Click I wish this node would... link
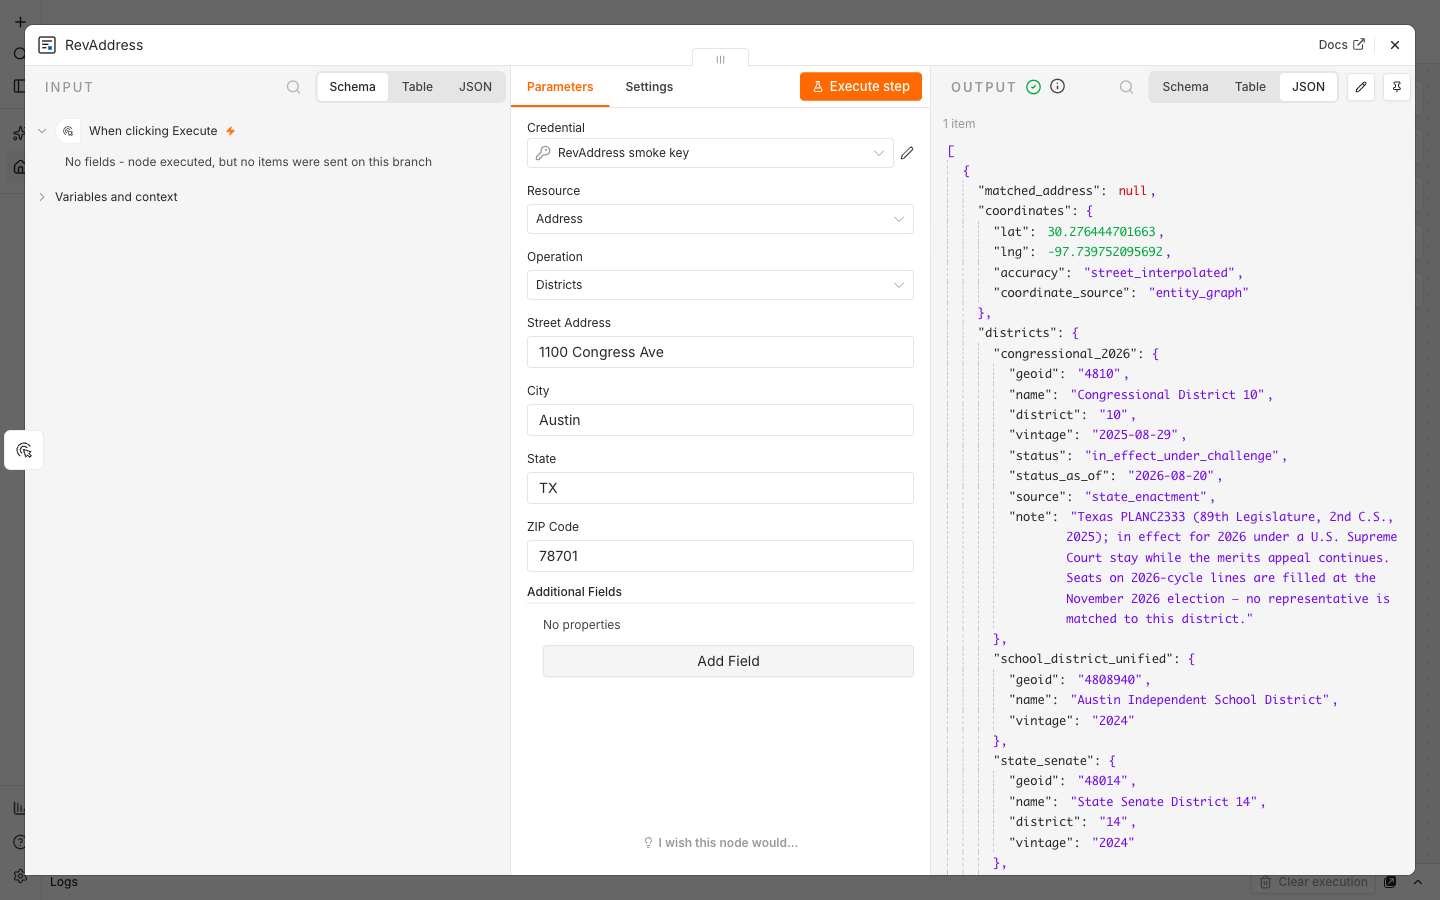Image resolution: width=1440 pixels, height=900 pixels. click(x=721, y=843)
